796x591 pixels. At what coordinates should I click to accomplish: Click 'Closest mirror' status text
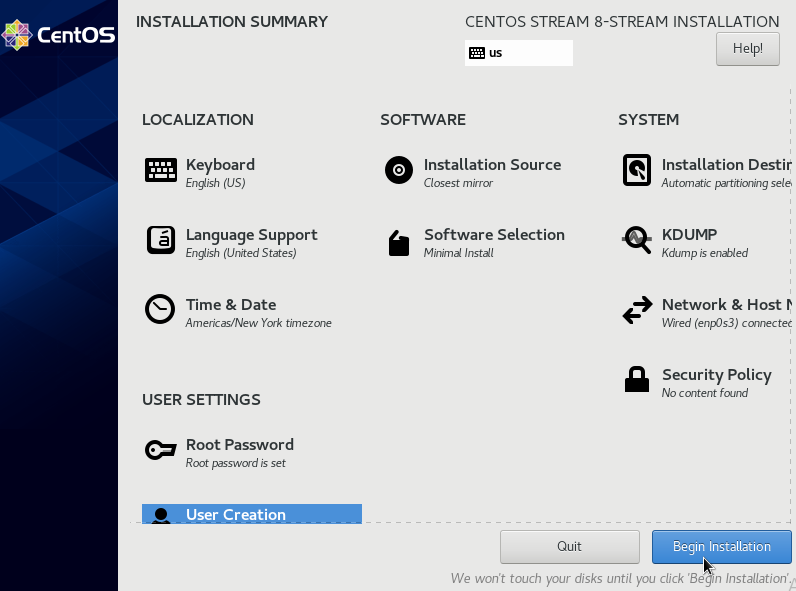point(458,183)
